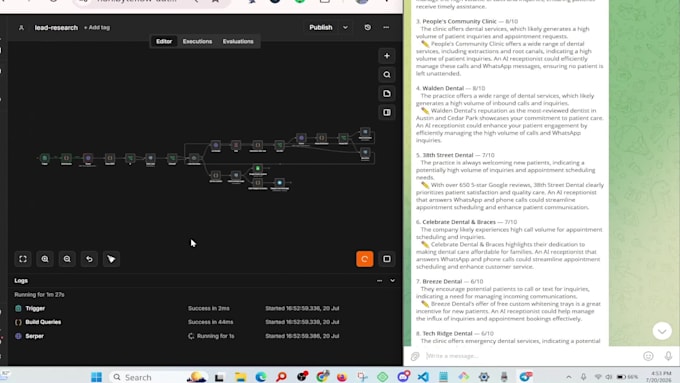Image resolution: width=680 pixels, height=383 pixels.
Task: Toggle the side panel icon on the canvas
Action: [x=387, y=112]
